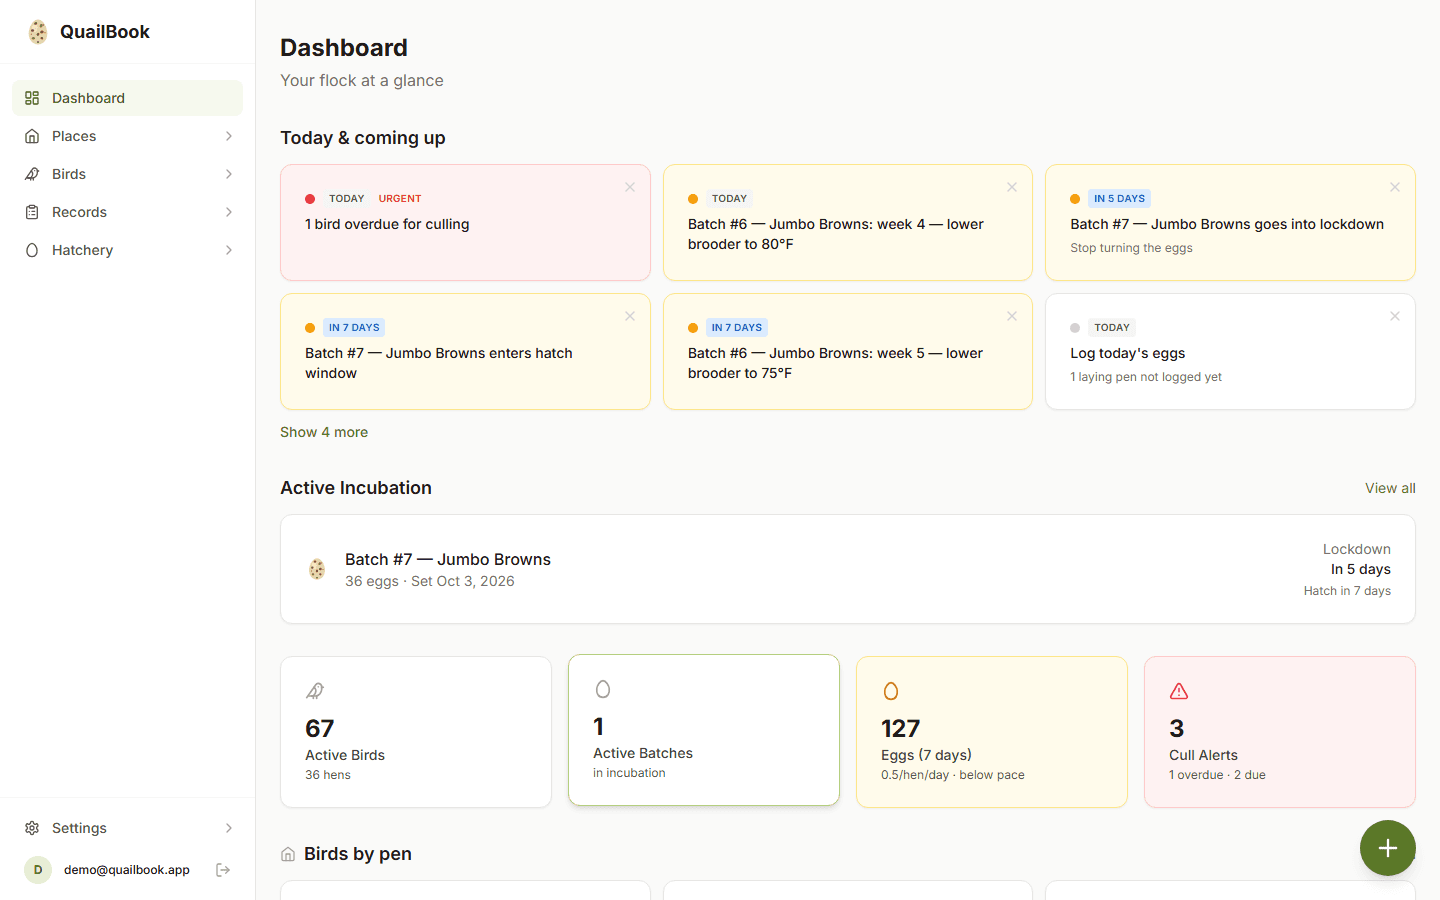The height and width of the screenshot is (900, 1440).
Task: Open the Batch #7 — Jumbo Browns incubation row
Action: 848,569
